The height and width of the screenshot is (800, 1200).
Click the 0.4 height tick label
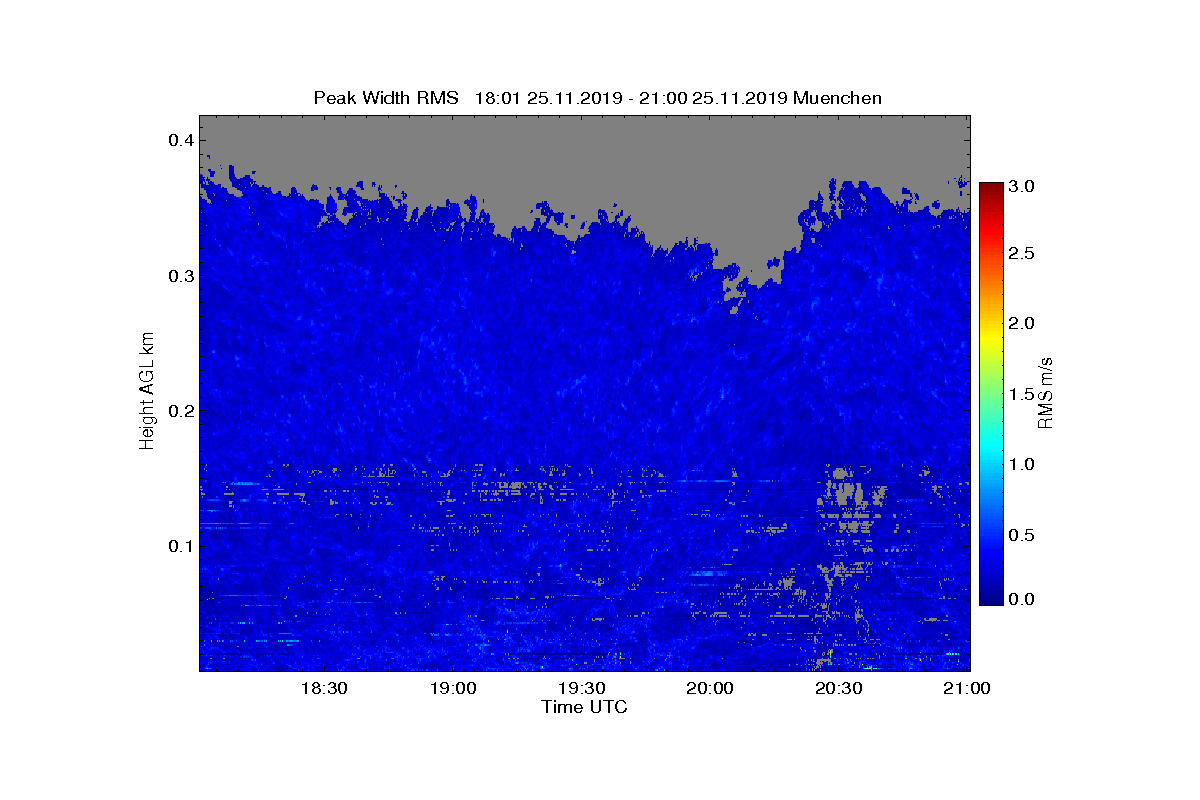coord(179,140)
